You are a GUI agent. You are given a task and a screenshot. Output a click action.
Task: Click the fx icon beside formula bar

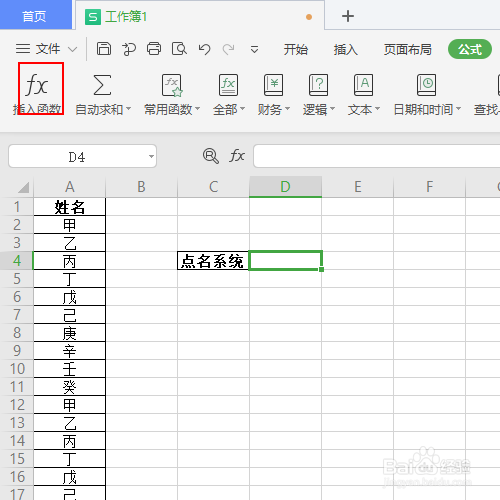[237, 155]
